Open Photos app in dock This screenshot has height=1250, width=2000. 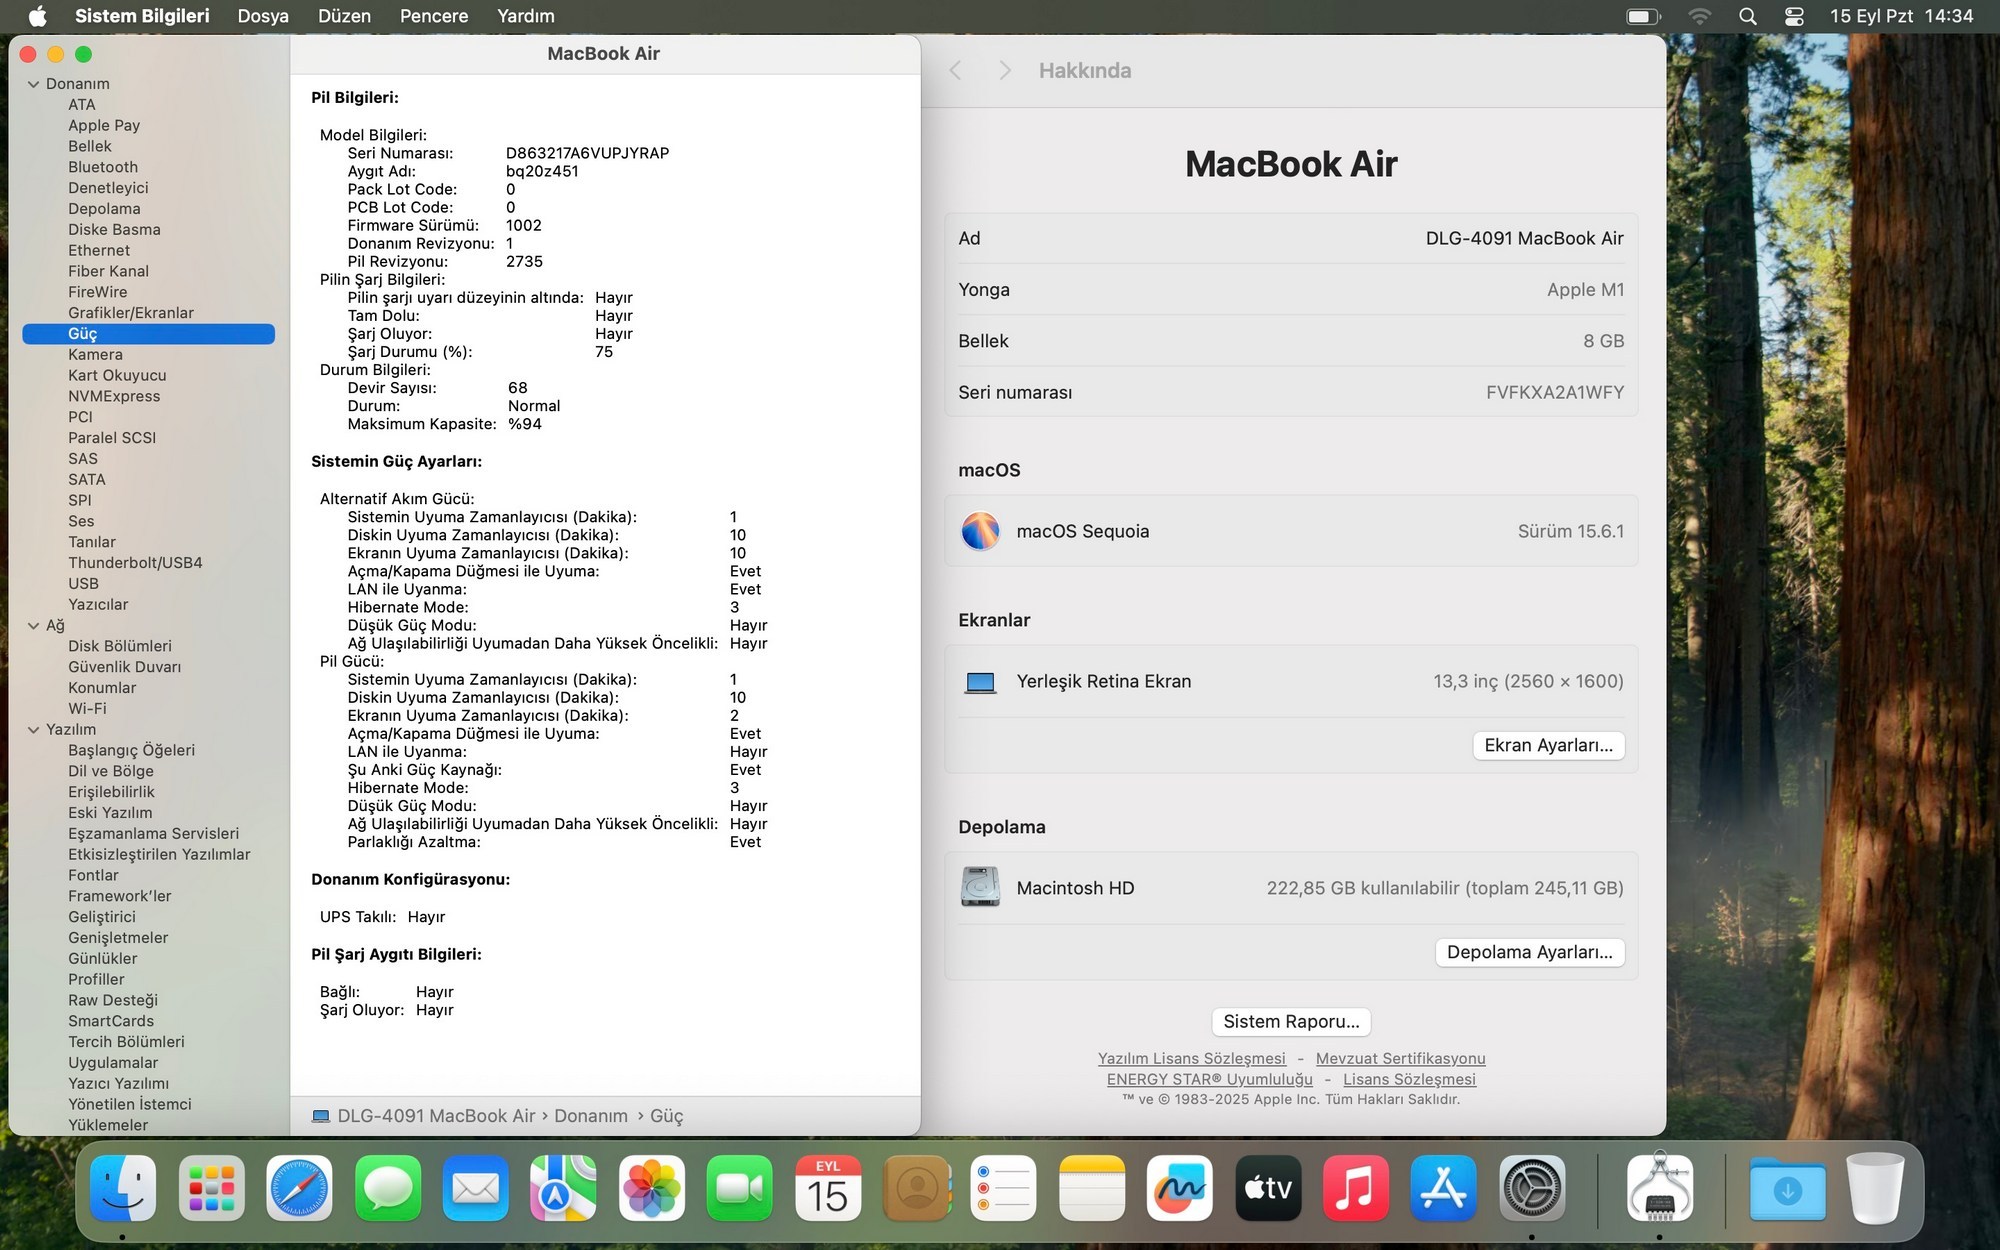tap(651, 1188)
